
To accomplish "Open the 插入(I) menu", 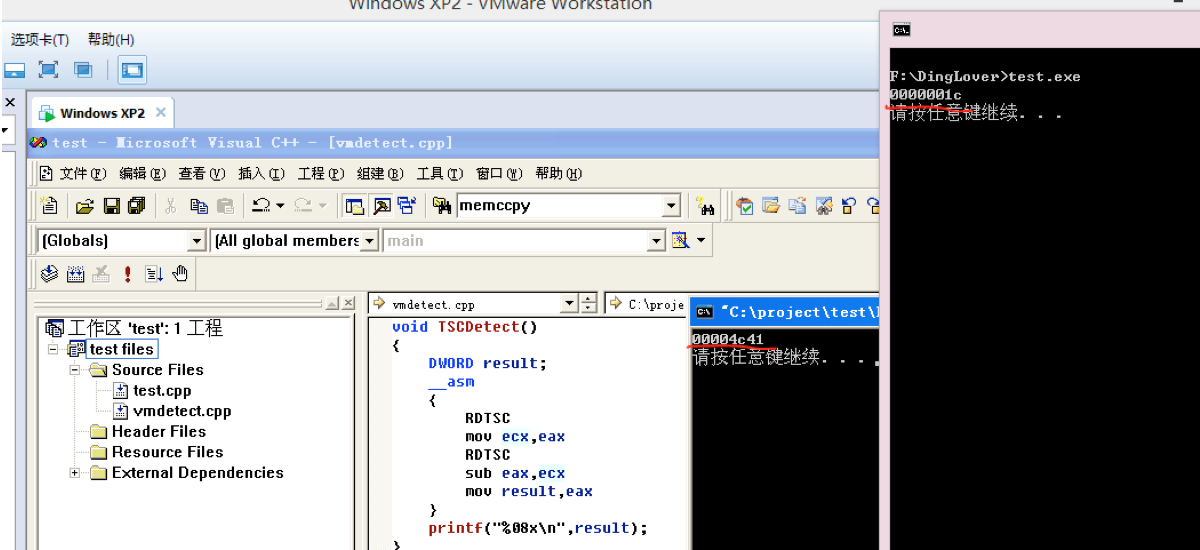I will 261,173.
